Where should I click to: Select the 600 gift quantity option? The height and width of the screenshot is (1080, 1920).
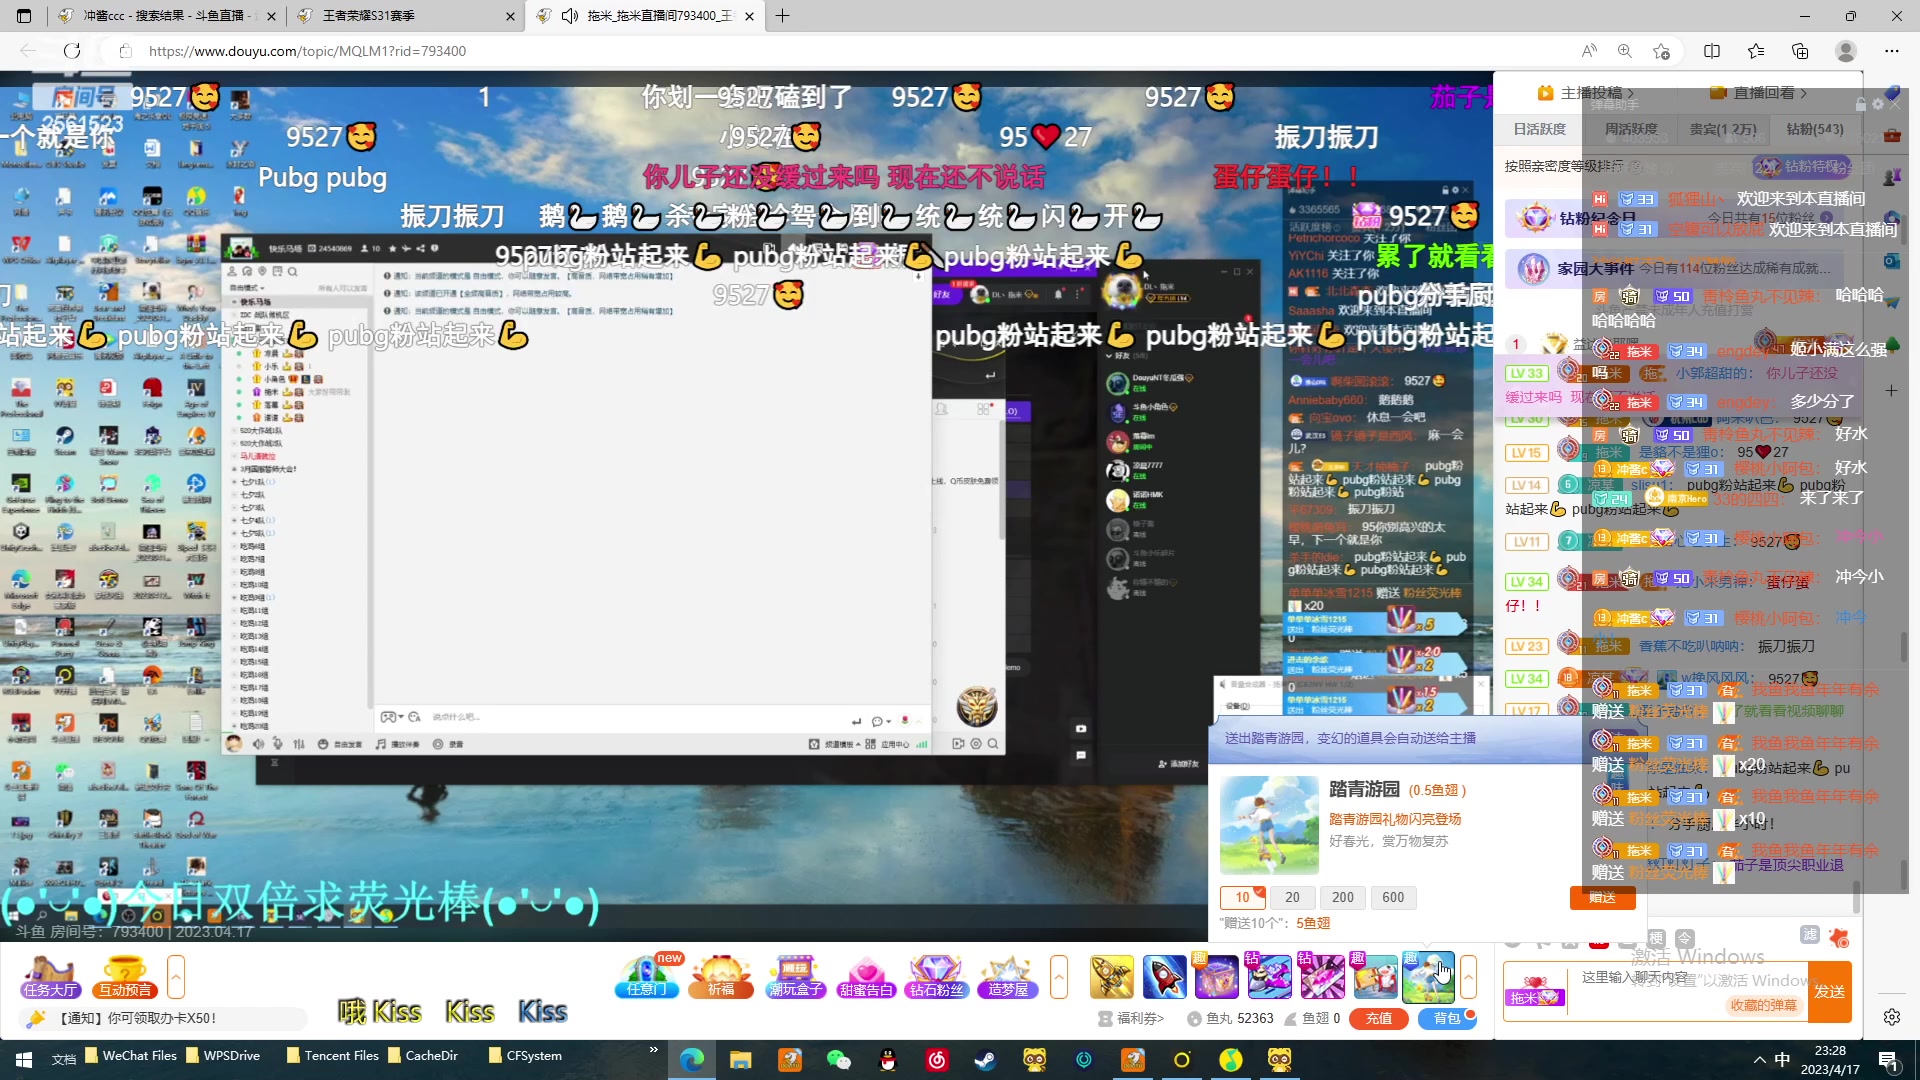(1393, 897)
